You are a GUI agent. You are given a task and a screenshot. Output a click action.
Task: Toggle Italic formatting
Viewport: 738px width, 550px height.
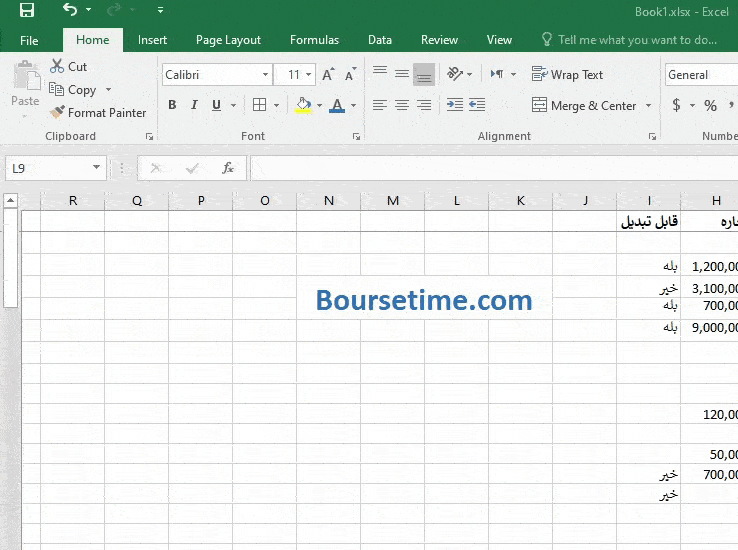click(194, 105)
